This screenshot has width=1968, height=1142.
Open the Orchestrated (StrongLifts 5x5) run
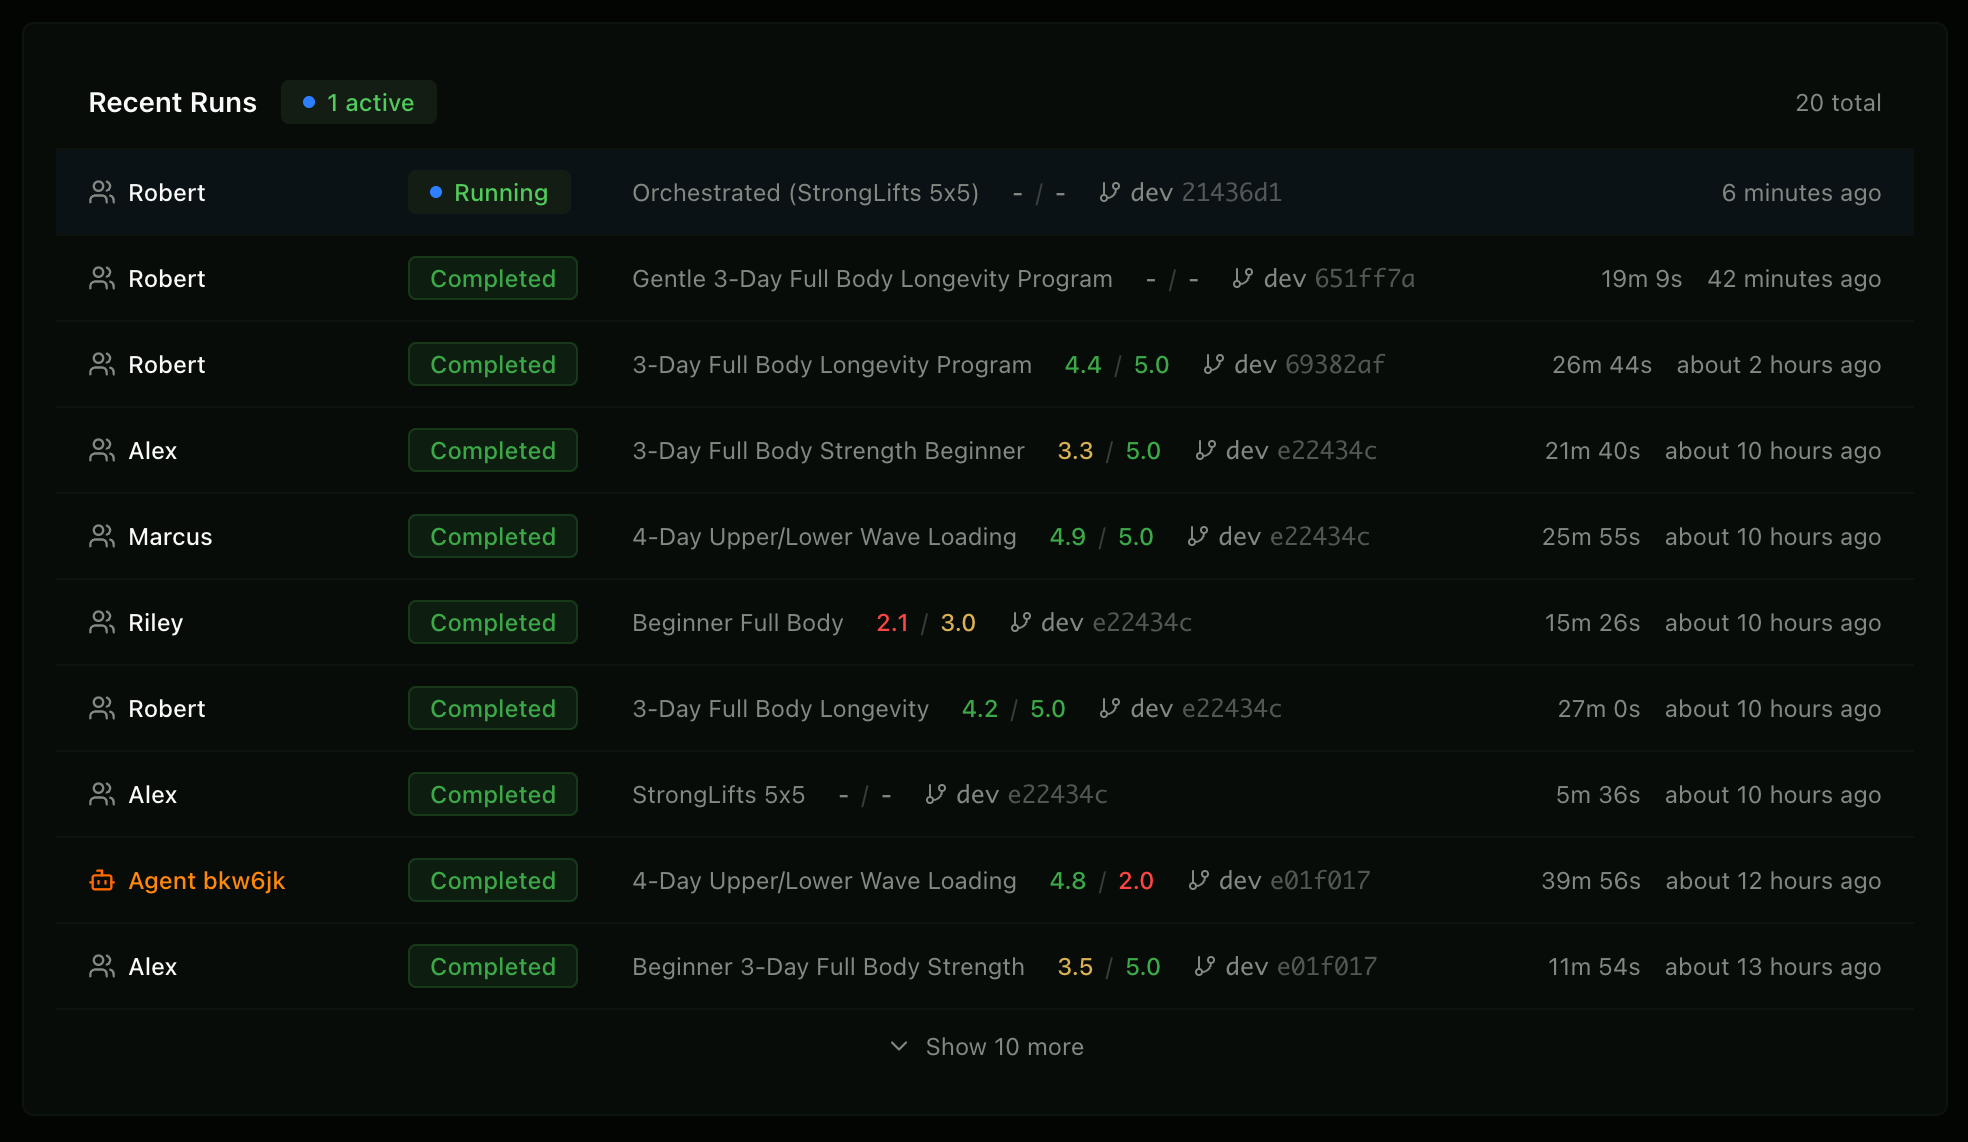click(x=985, y=192)
